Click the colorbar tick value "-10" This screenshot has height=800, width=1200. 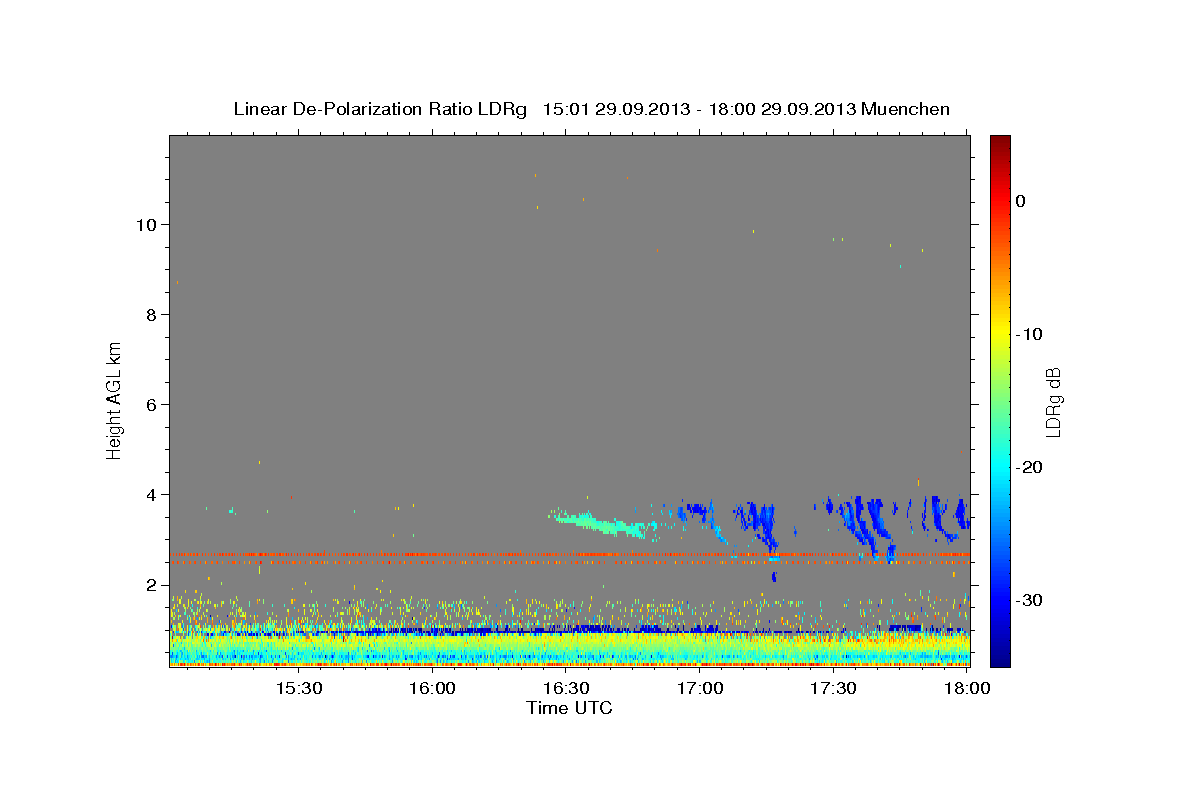(1030, 334)
